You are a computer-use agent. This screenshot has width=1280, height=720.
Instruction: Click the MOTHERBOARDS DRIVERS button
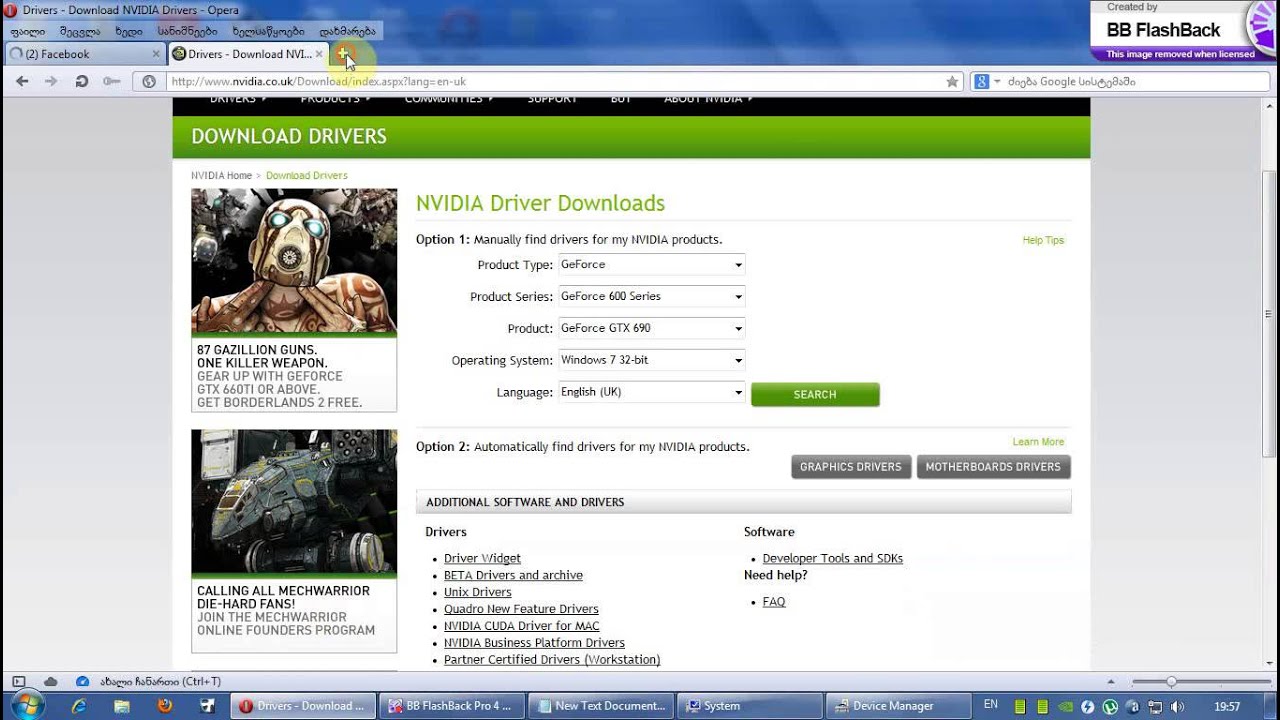993,467
